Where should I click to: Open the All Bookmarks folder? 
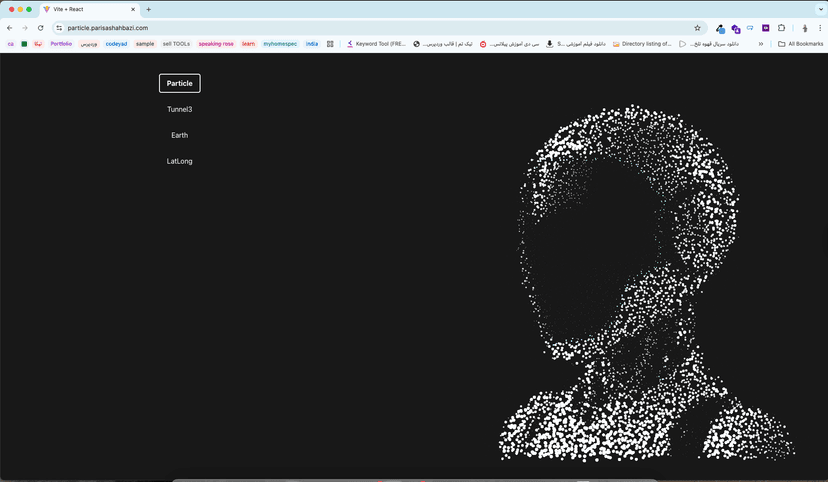pos(801,44)
